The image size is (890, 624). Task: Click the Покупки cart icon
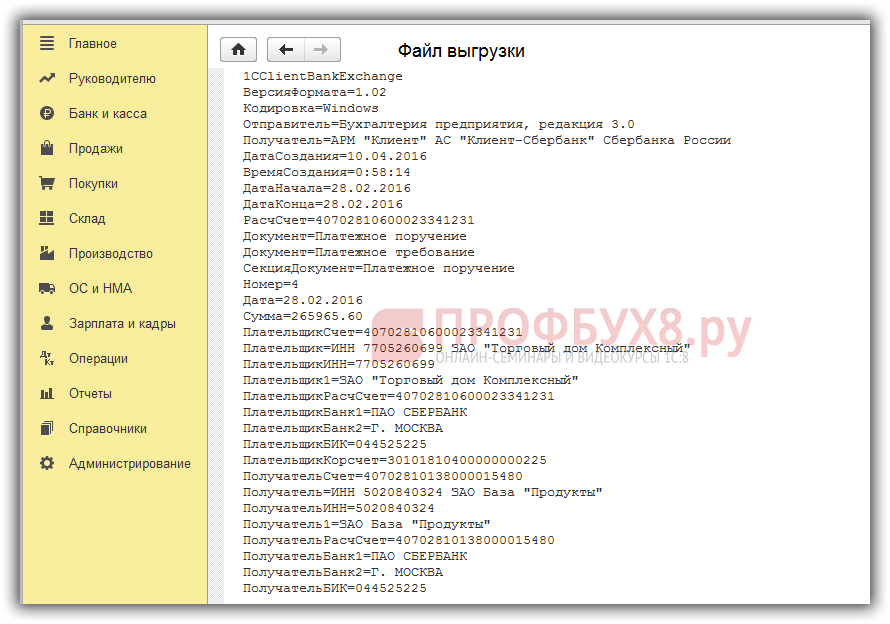coord(47,183)
